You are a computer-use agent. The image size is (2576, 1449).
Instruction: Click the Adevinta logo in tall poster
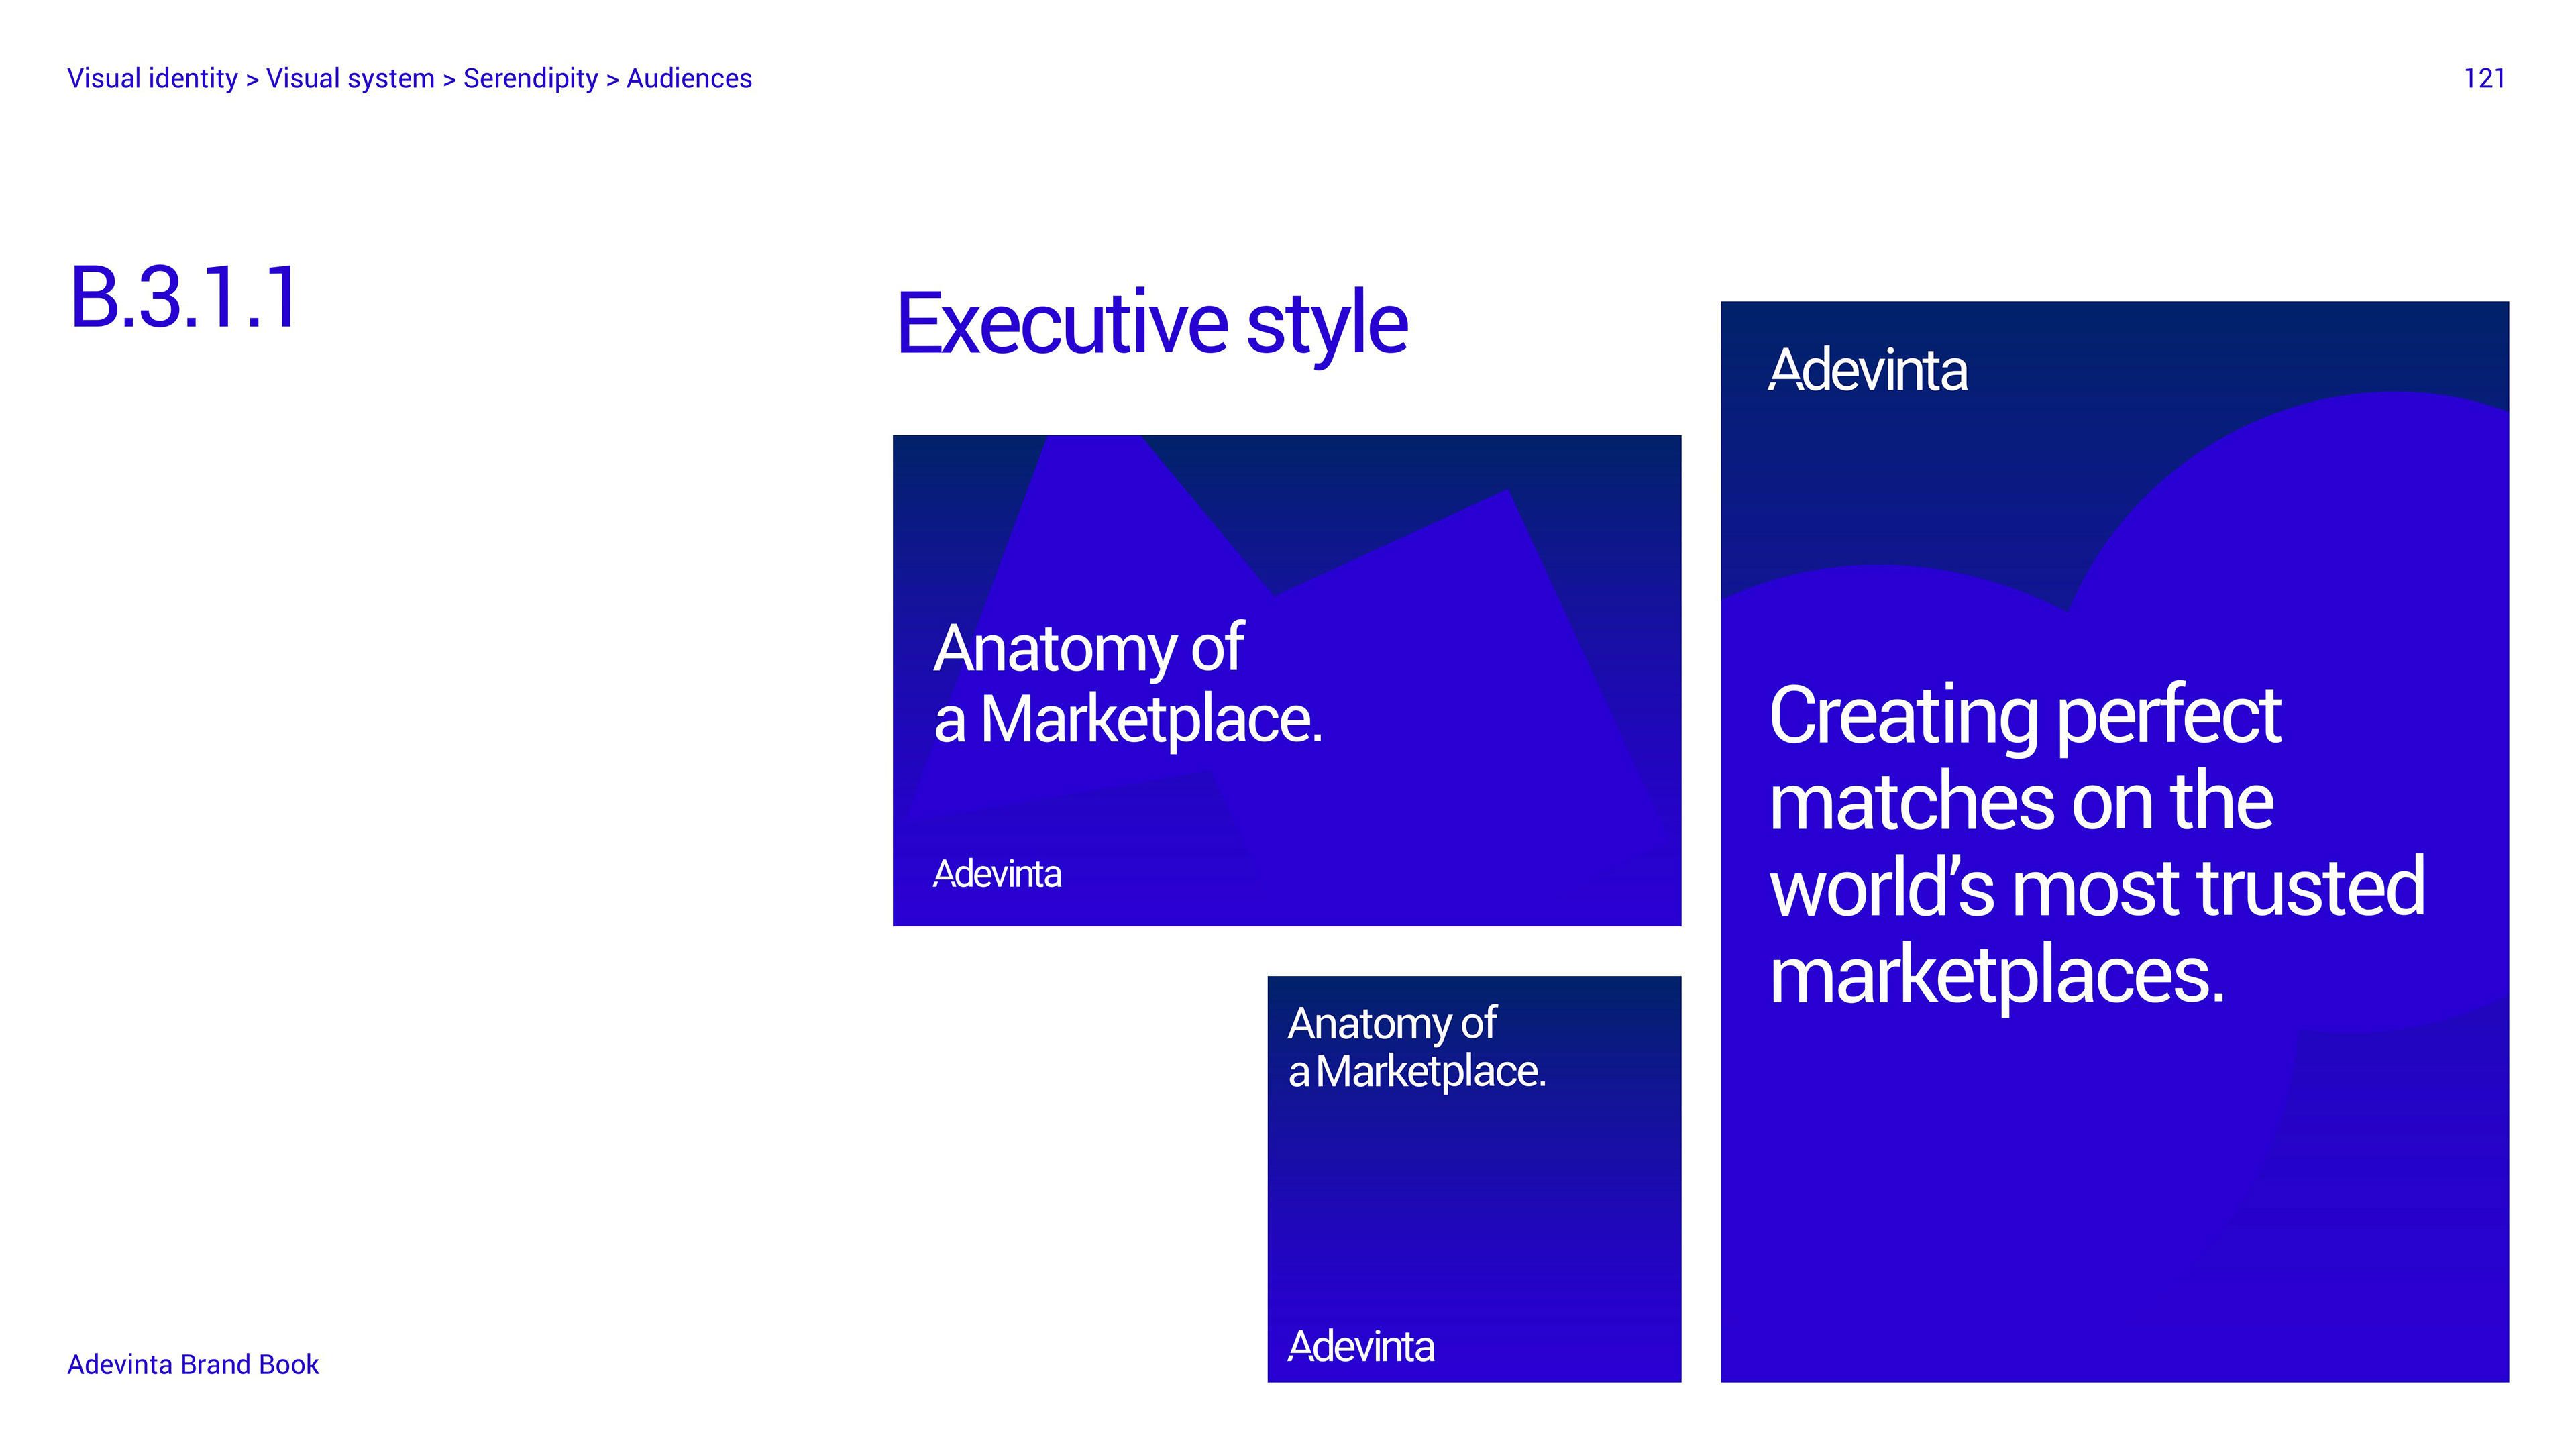click(1867, 370)
